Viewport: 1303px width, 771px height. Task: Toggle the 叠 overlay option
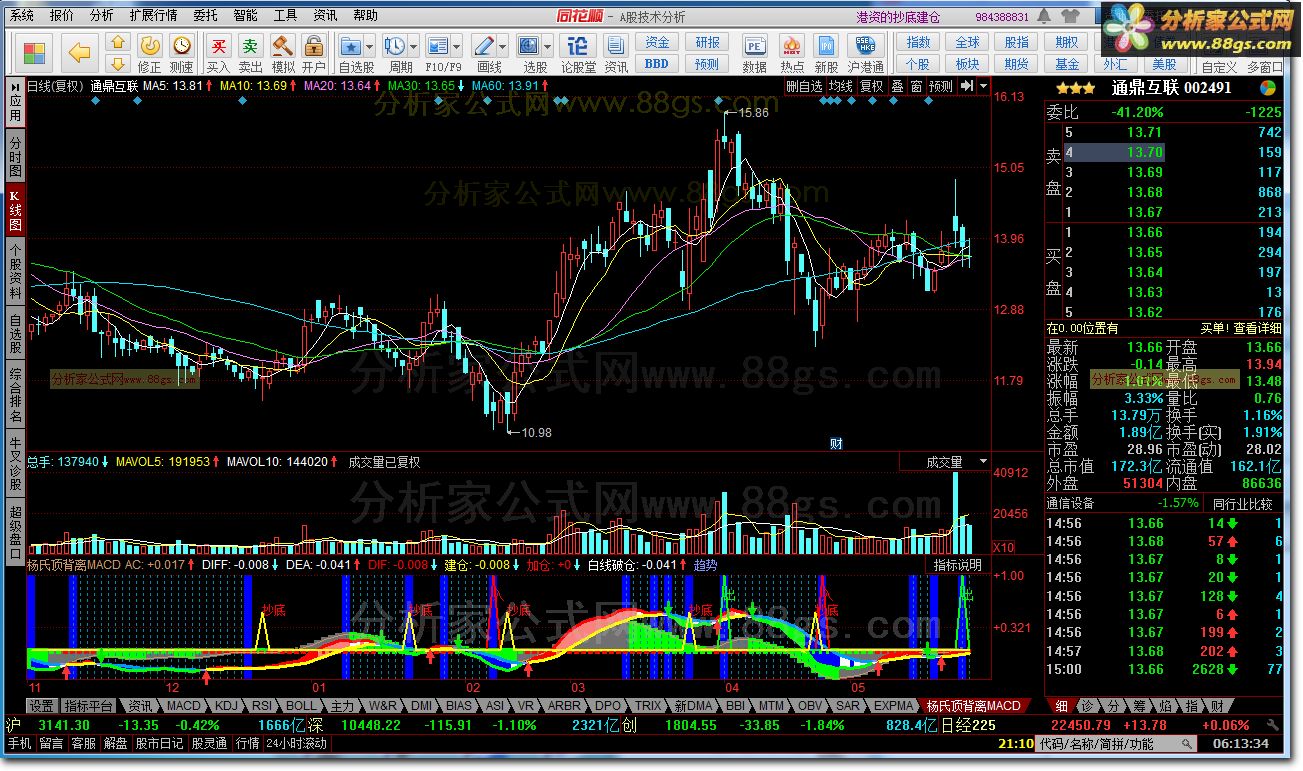coord(898,87)
